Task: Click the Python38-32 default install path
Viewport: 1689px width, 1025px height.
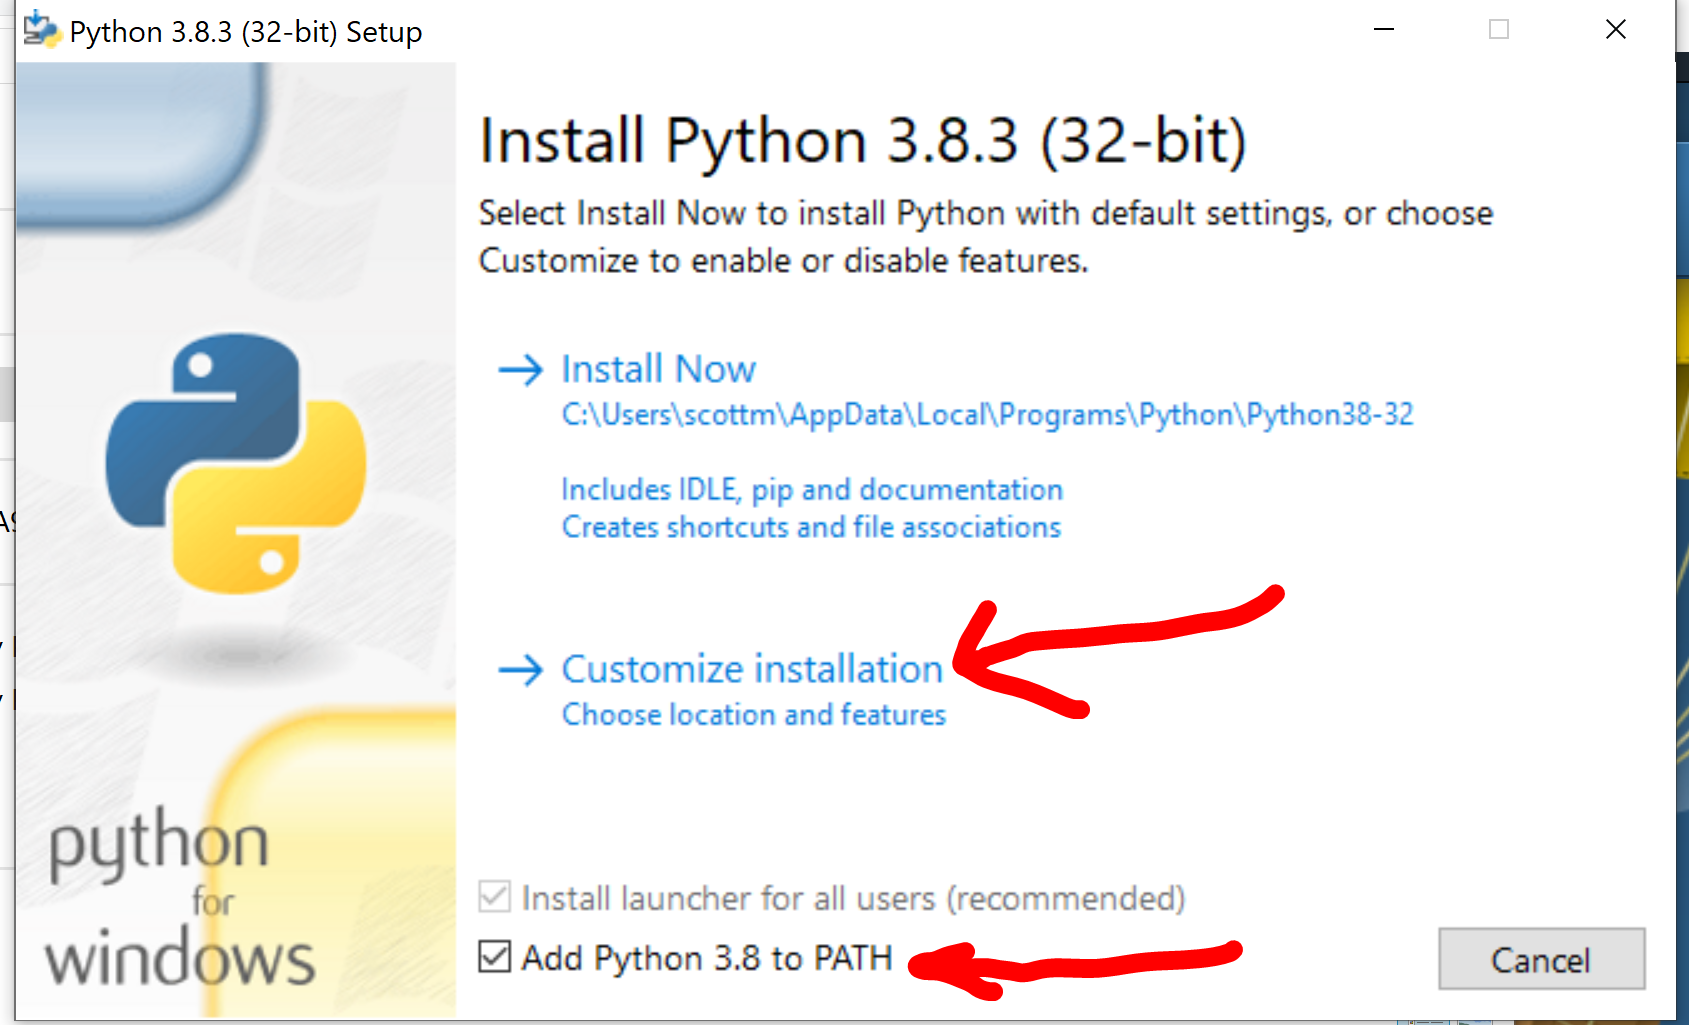Action: coord(987,415)
